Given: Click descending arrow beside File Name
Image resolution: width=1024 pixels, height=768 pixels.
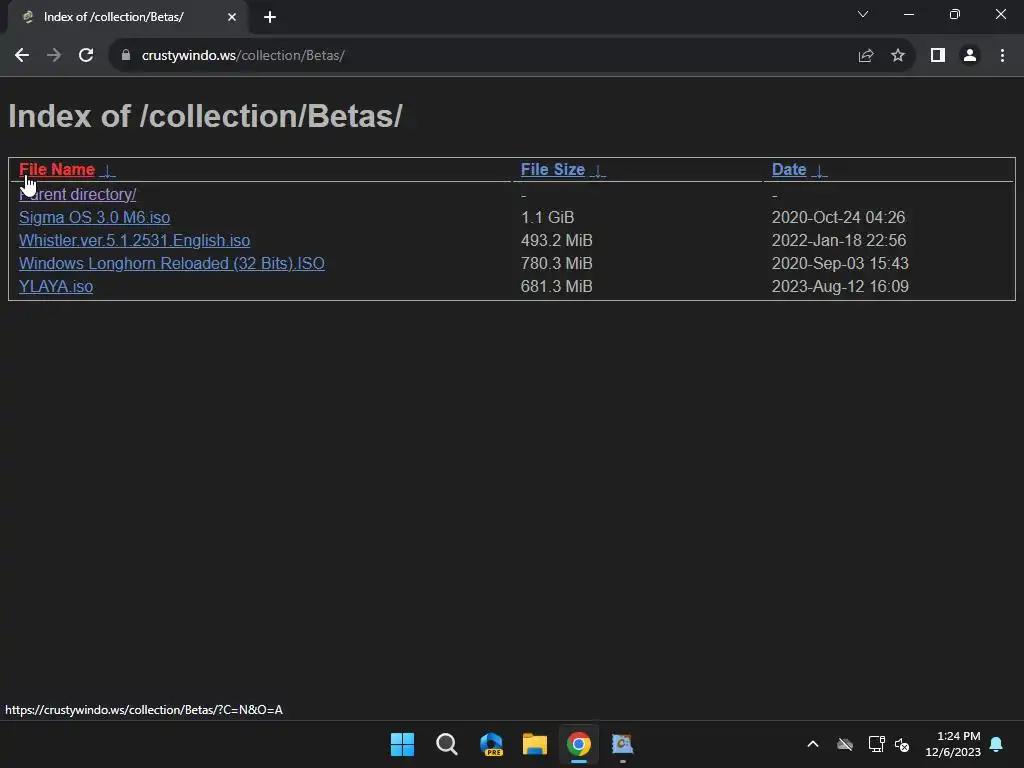Looking at the screenshot, I should pyautogui.click(x=108, y=170).
